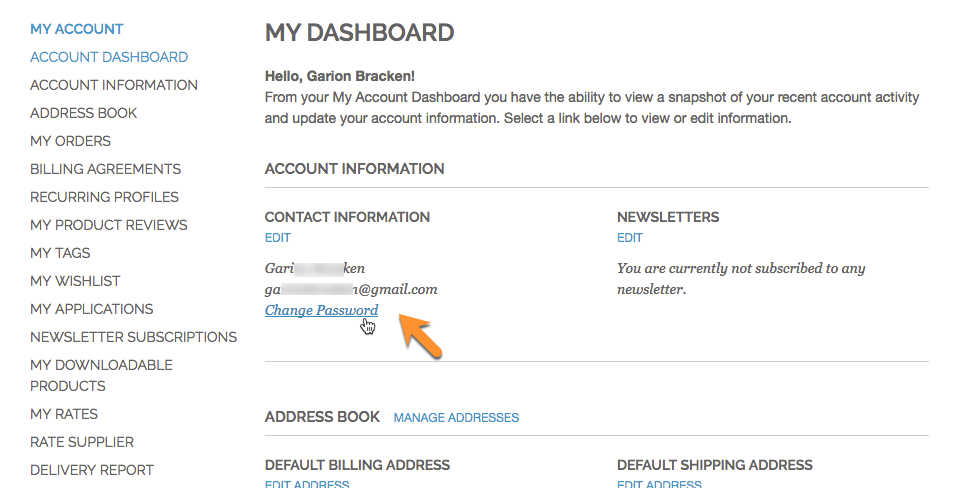
Task: Open Account Dashboard in sidebar
Action: (109, 57)
